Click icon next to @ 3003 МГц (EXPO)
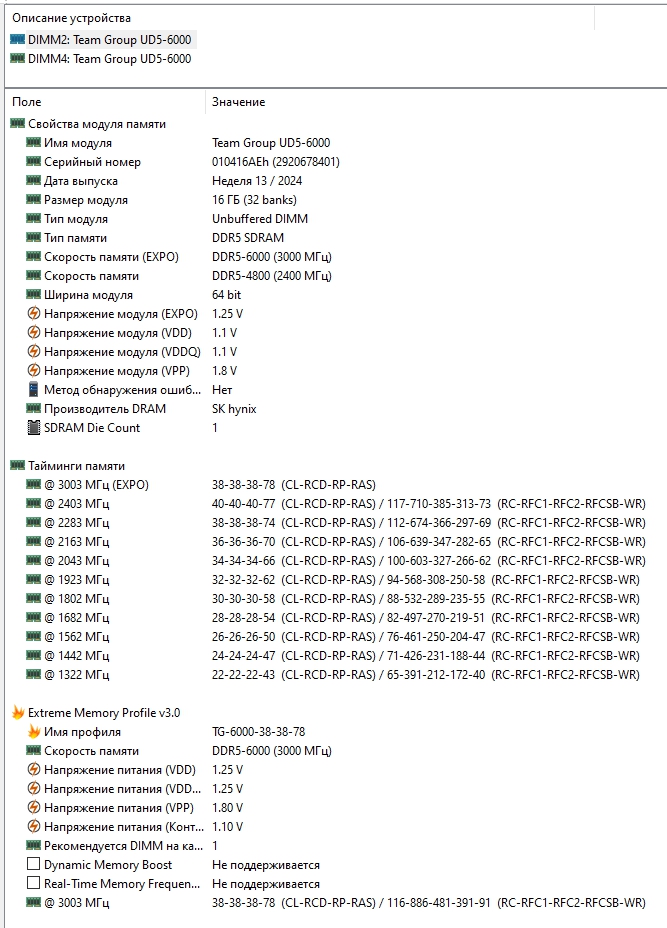This screenshot has height=928, width=667. coord(34,485)
